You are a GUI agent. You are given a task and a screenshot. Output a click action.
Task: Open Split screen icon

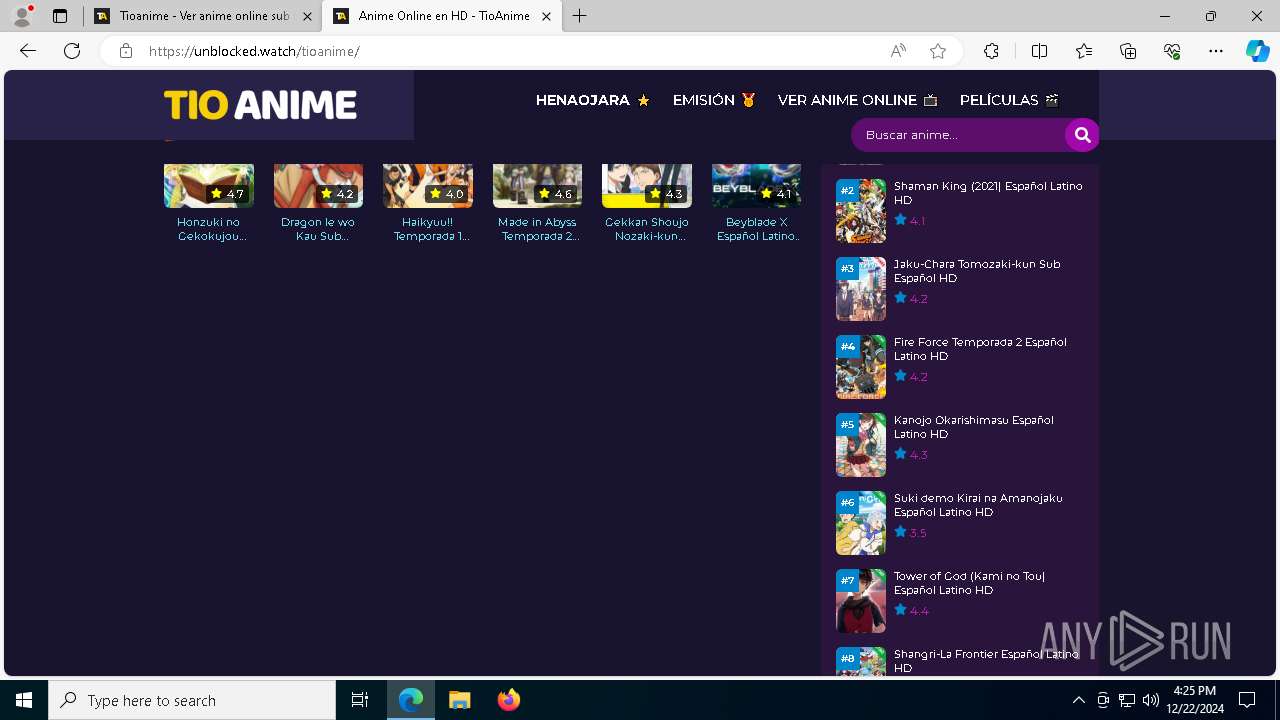pos(1039,51)
